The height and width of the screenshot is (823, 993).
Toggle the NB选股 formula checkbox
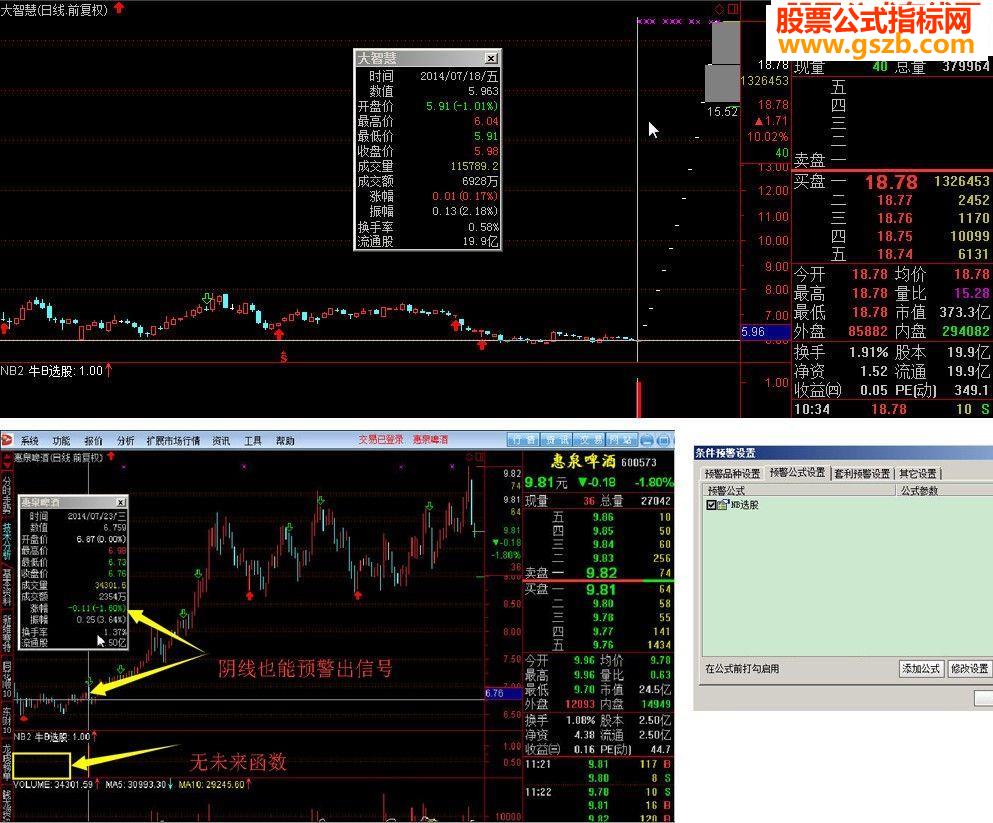(x=711, y=505)
